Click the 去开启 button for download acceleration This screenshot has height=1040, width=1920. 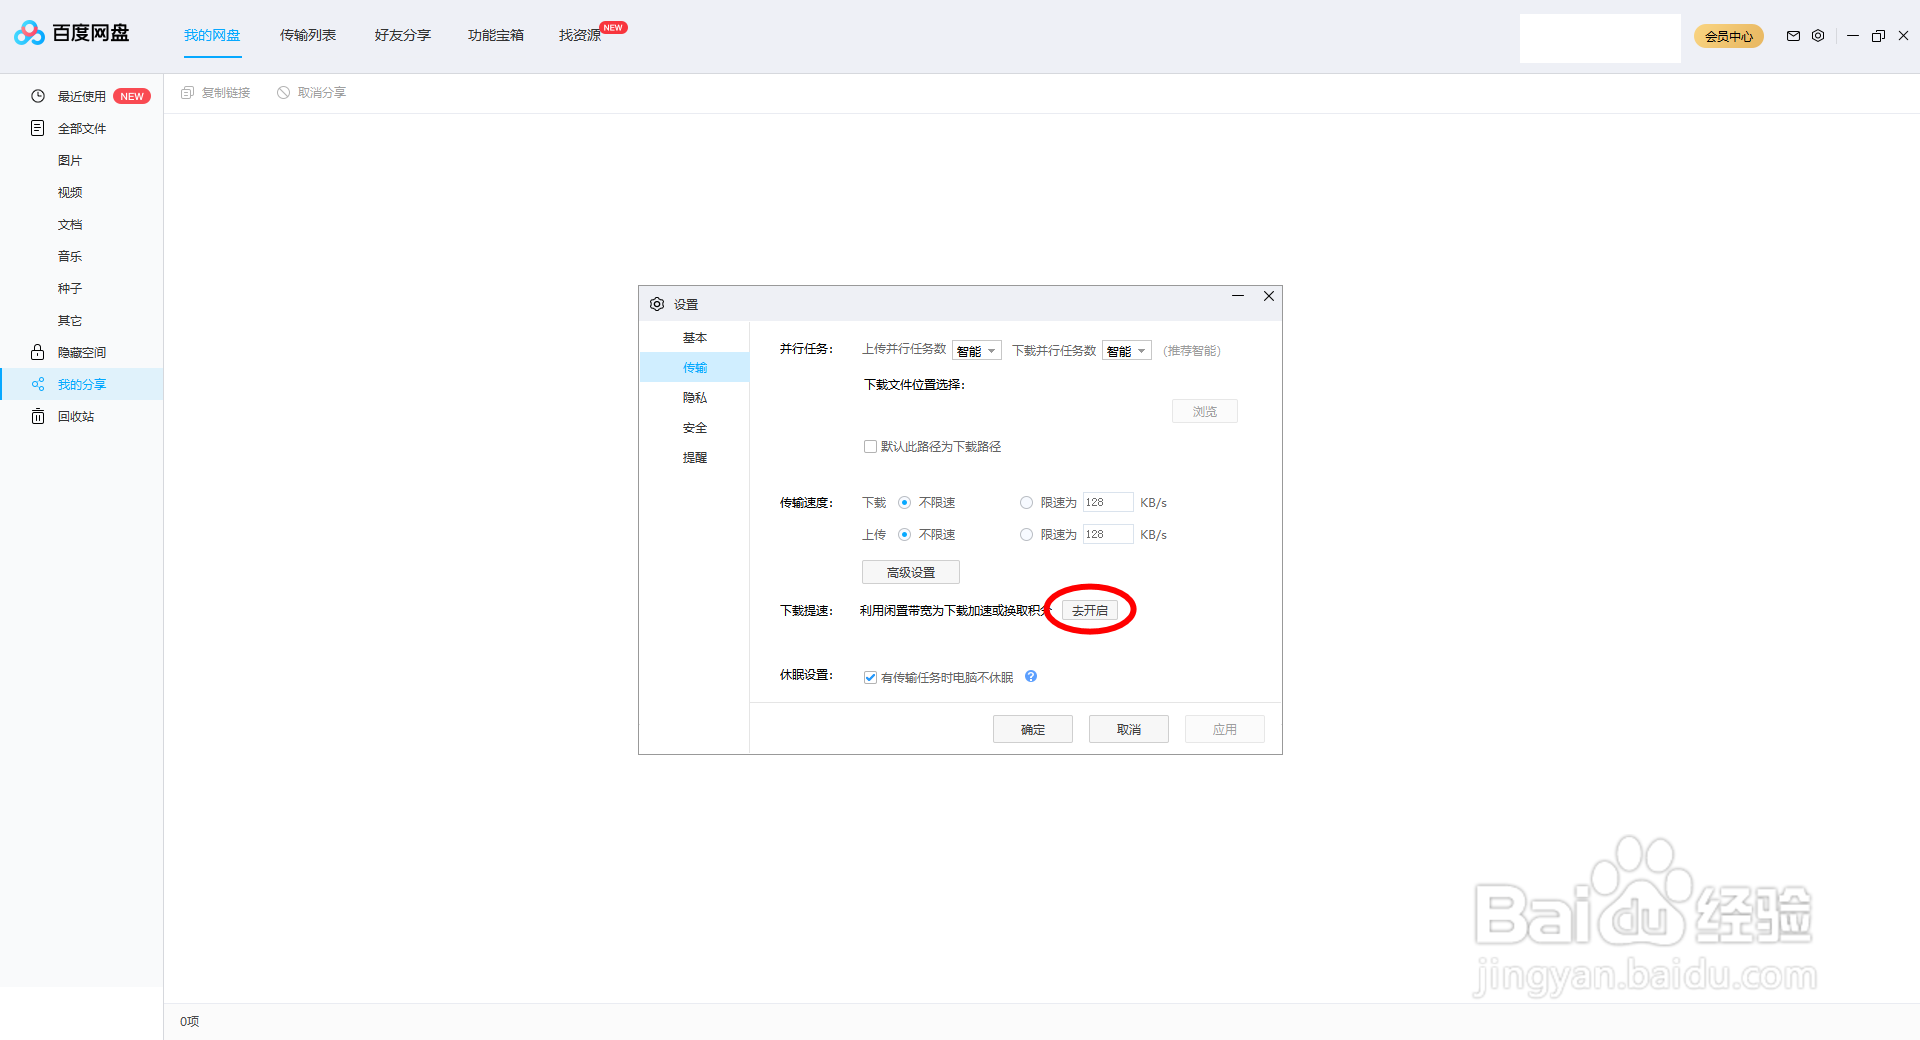click(1089, 609)
